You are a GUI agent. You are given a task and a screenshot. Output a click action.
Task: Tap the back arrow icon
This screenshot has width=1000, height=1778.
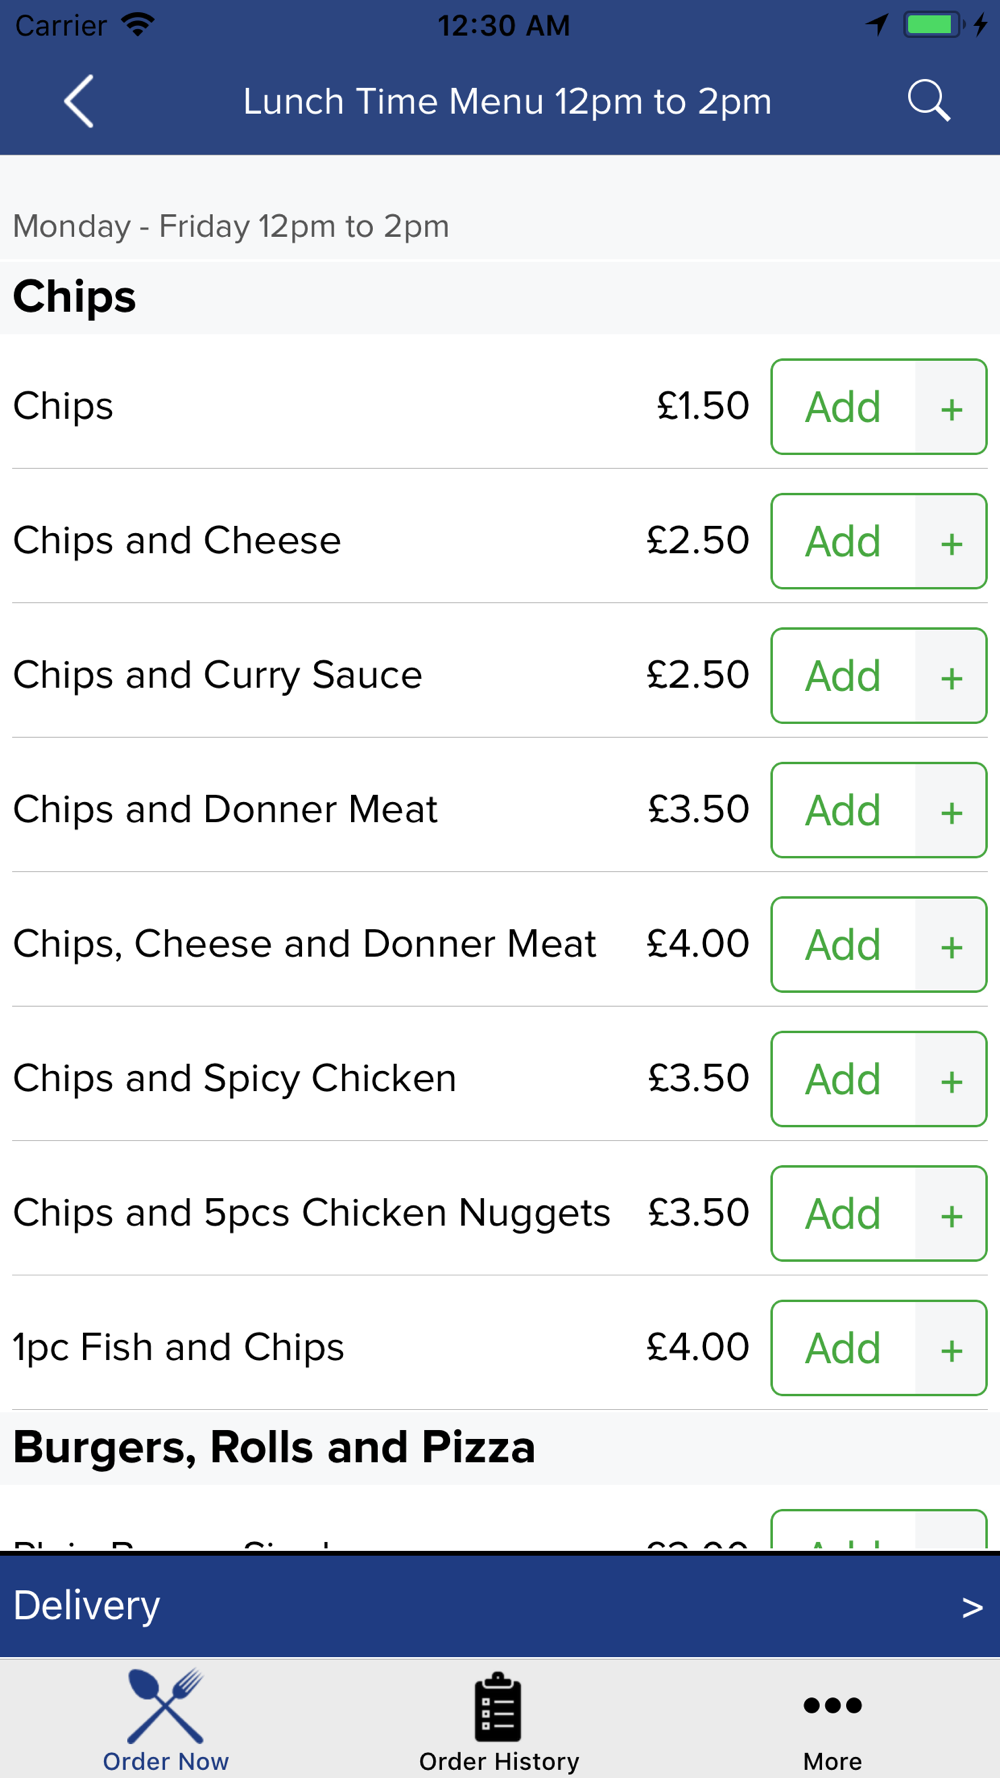(79, 101)
